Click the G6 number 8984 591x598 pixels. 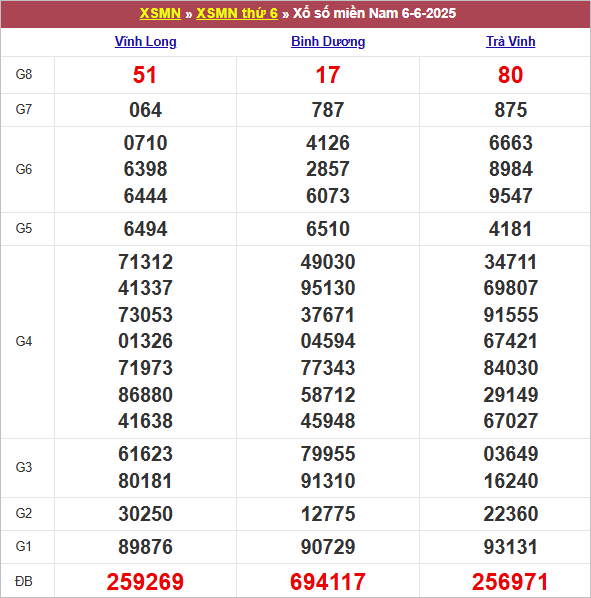tap(511, 169)
